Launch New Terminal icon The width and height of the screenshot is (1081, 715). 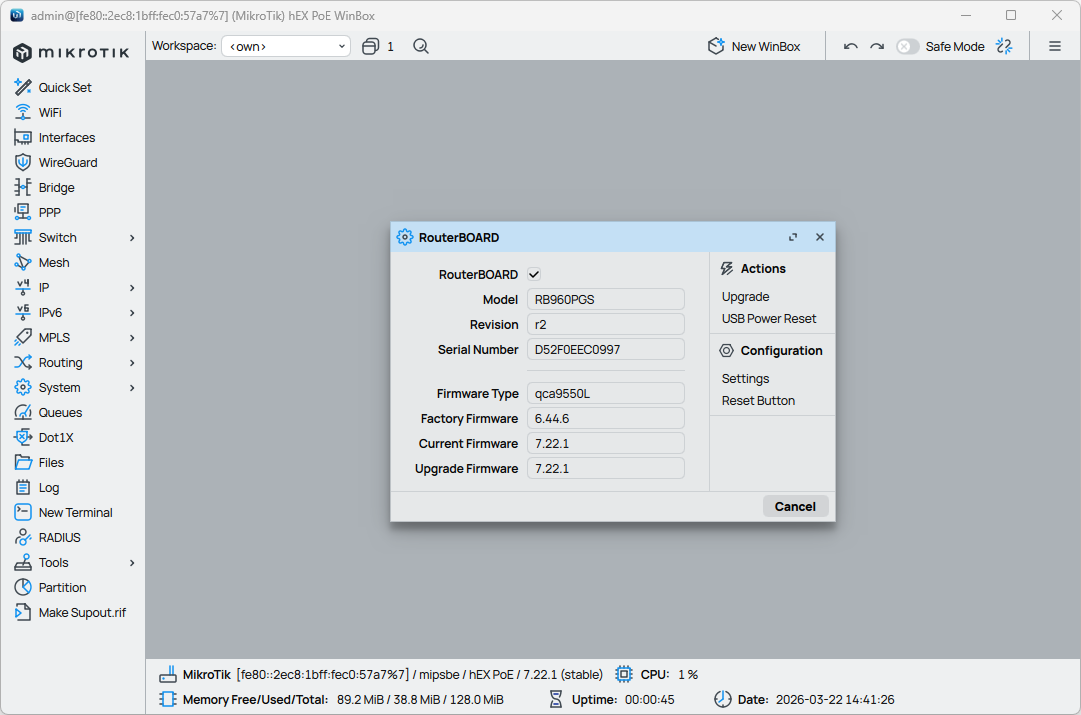tap(23, 512)
